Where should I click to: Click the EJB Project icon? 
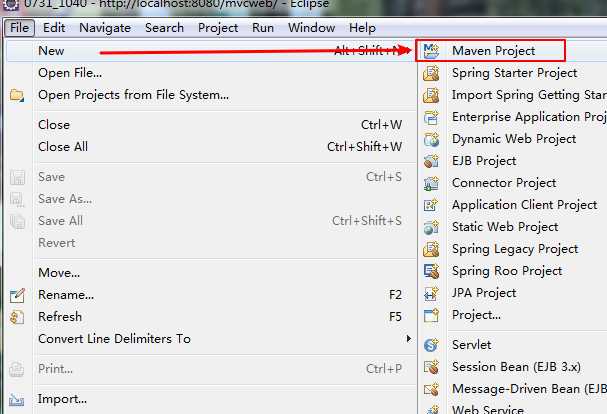[431, 161]
